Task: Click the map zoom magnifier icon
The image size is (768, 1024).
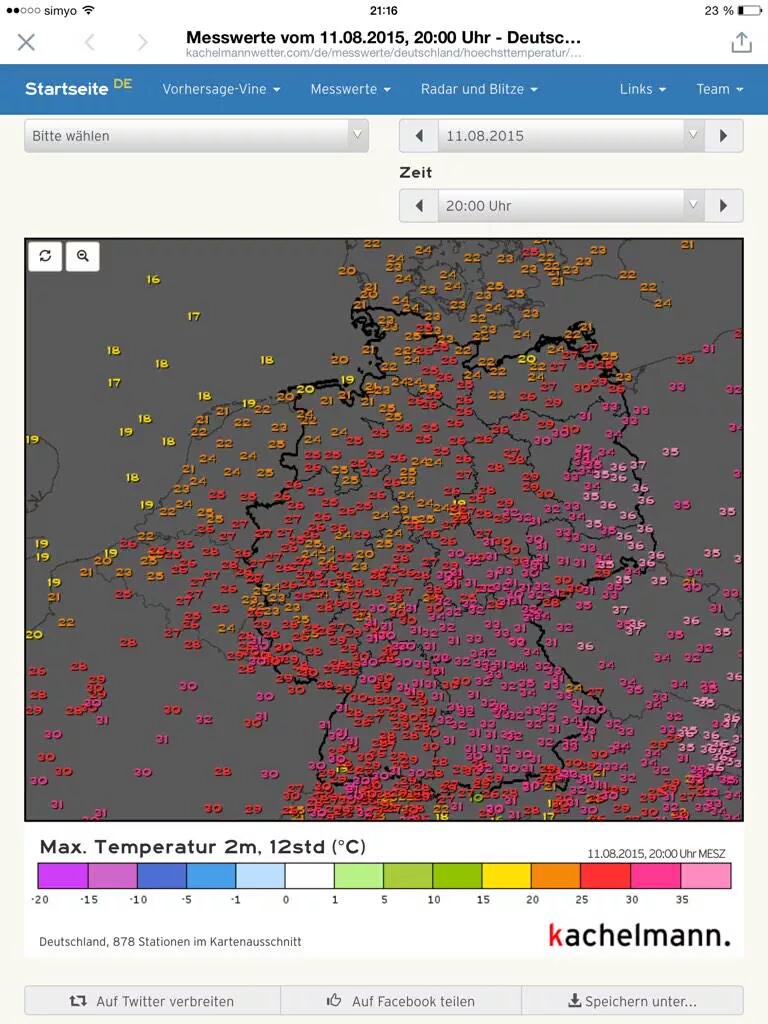Action: 83,256
